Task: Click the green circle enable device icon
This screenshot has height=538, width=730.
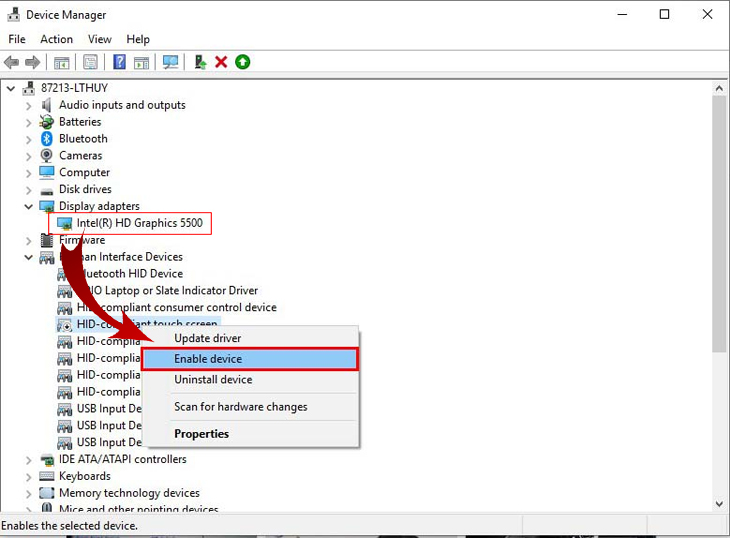Action: click(x=242, y=62)
